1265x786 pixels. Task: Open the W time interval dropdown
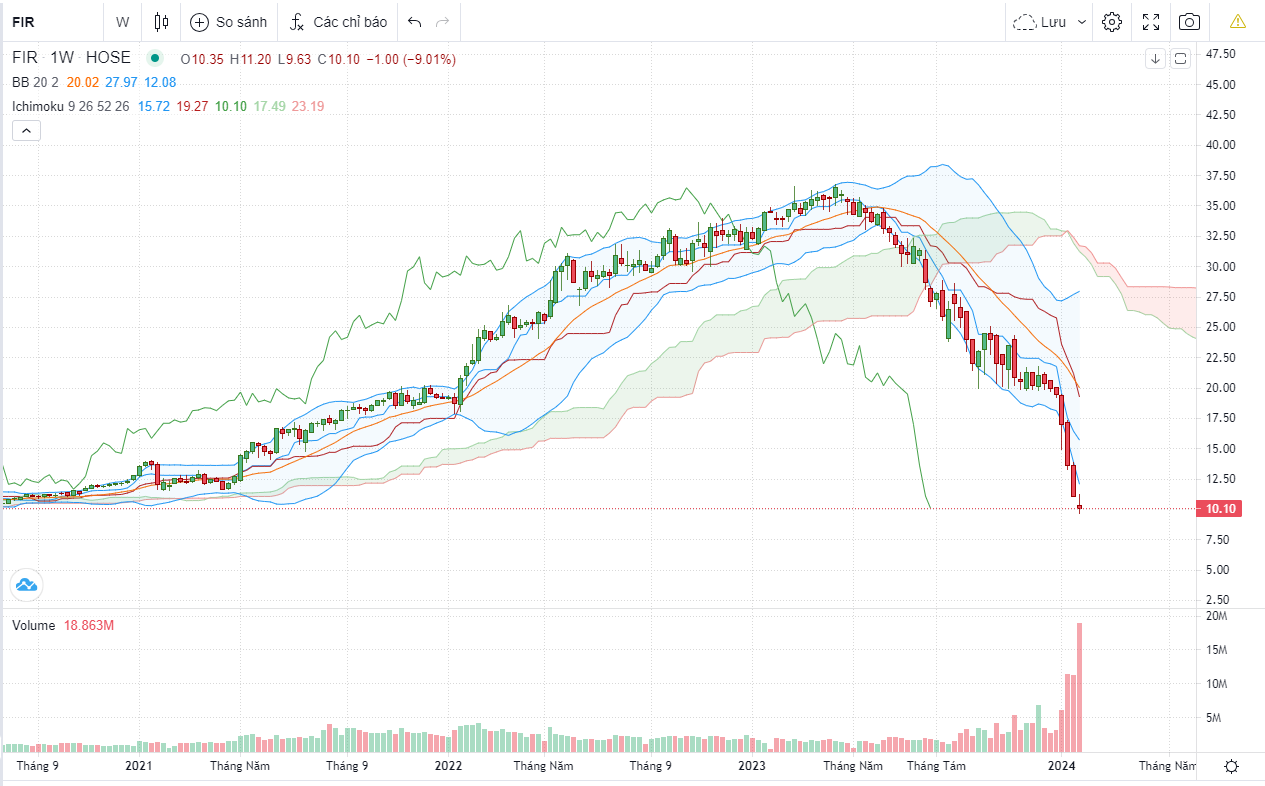coord(122,22)
